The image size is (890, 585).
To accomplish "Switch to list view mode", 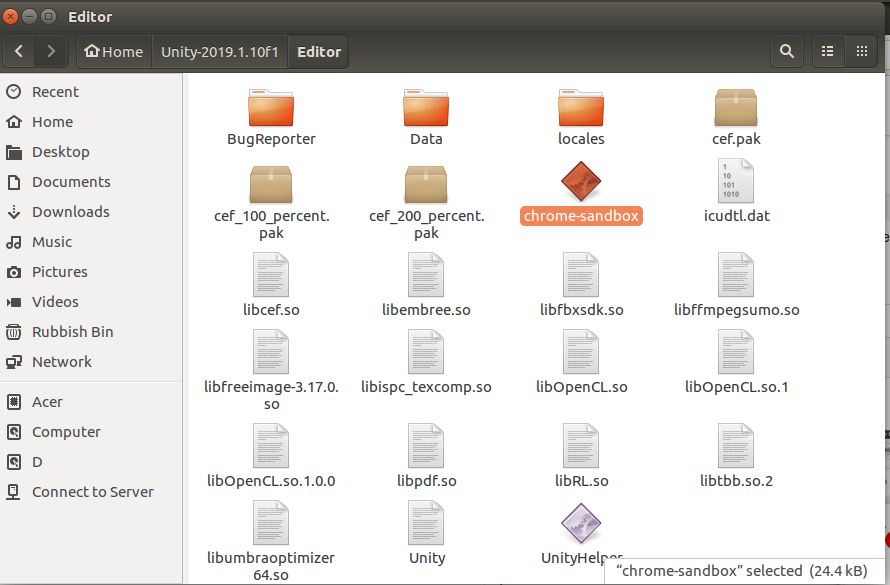I will 828,51.
